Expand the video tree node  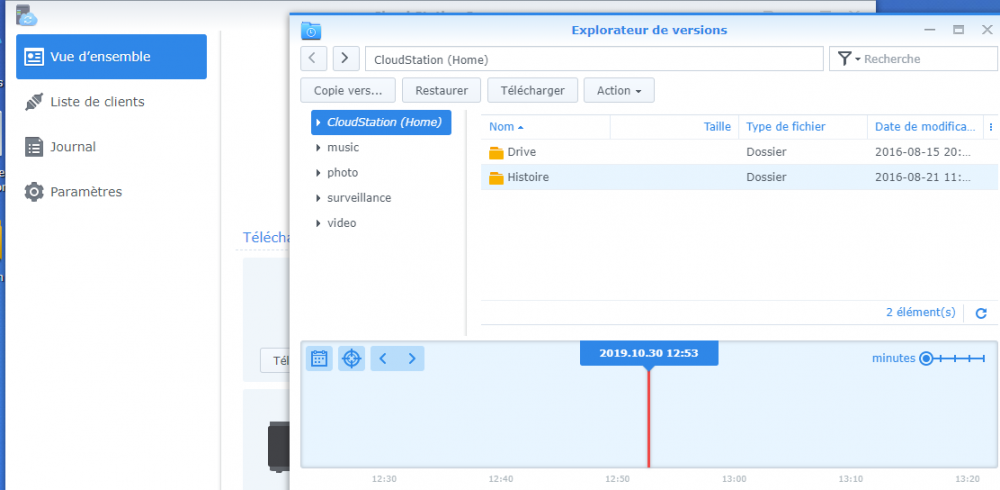pyautogui.click(x=318, y=223)
